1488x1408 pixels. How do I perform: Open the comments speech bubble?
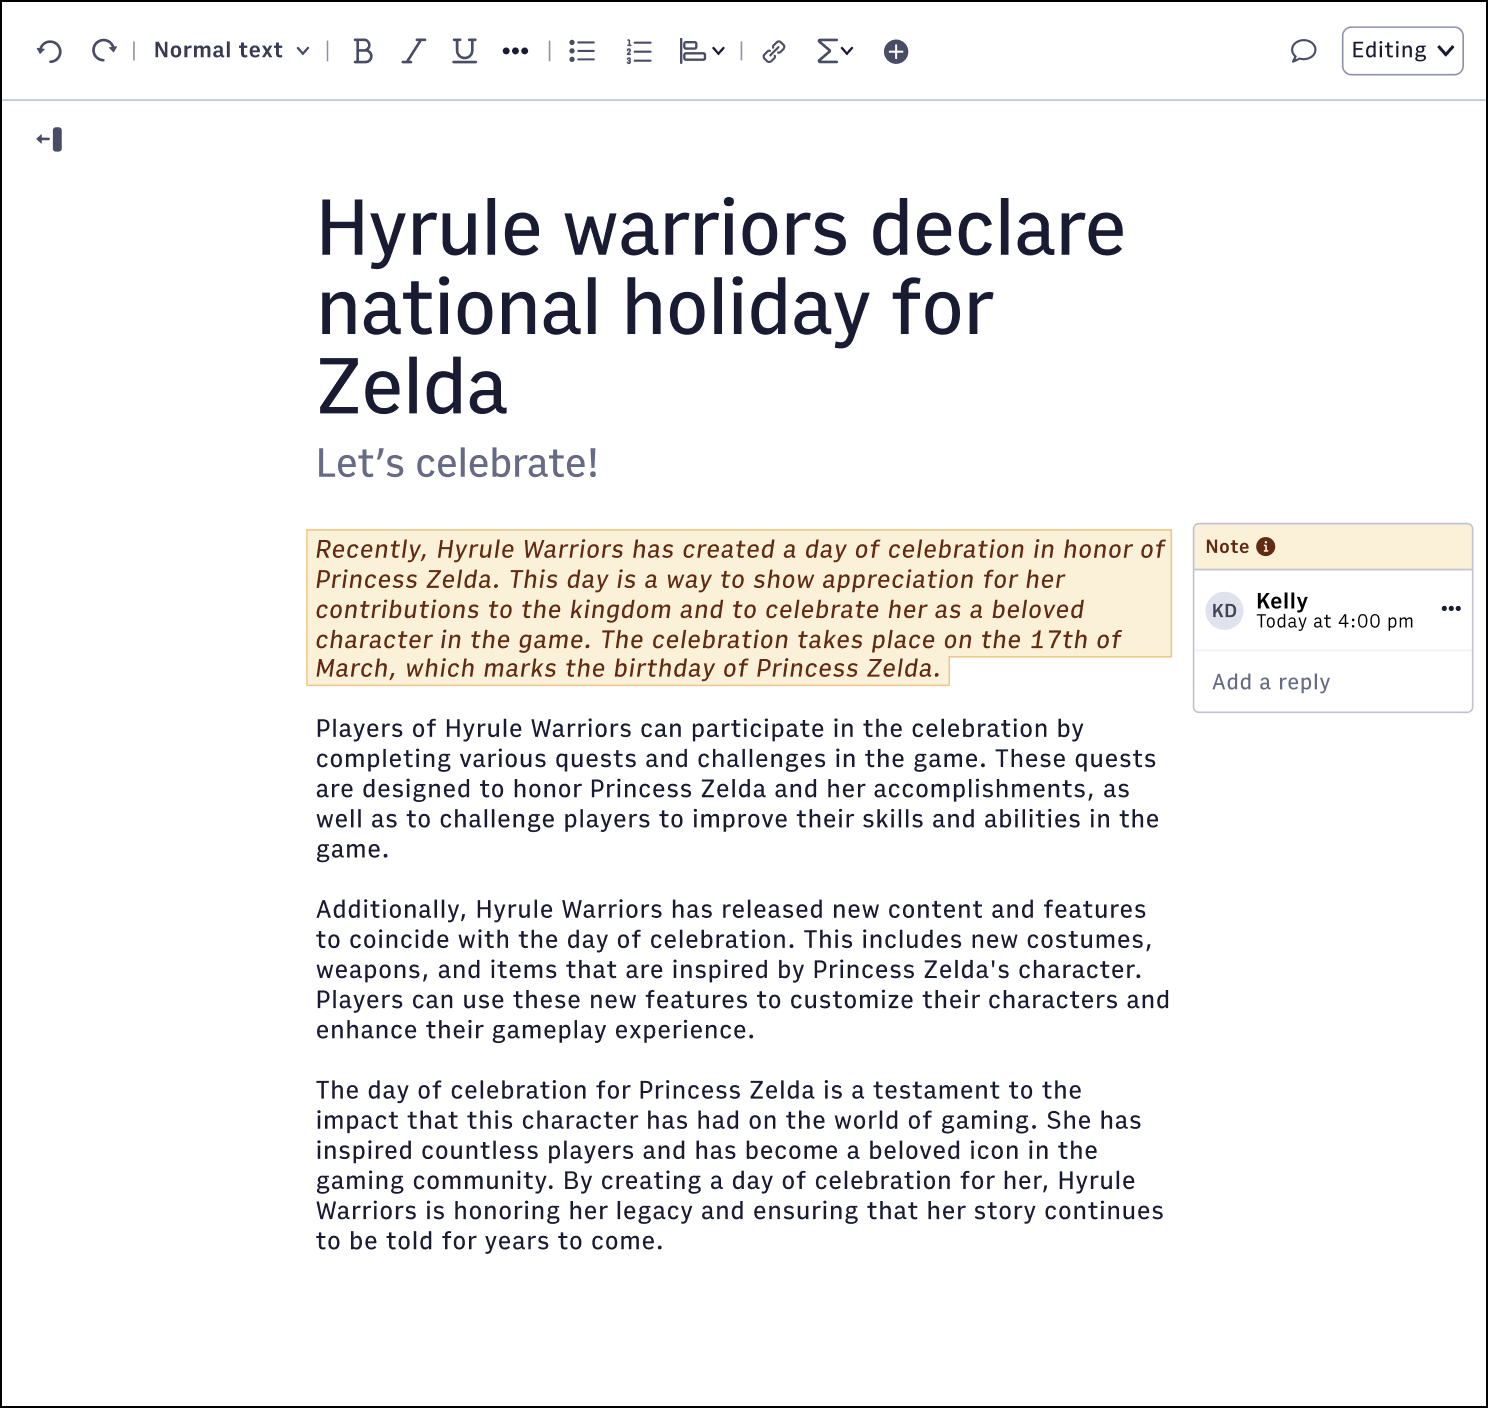pos(1303,51)
